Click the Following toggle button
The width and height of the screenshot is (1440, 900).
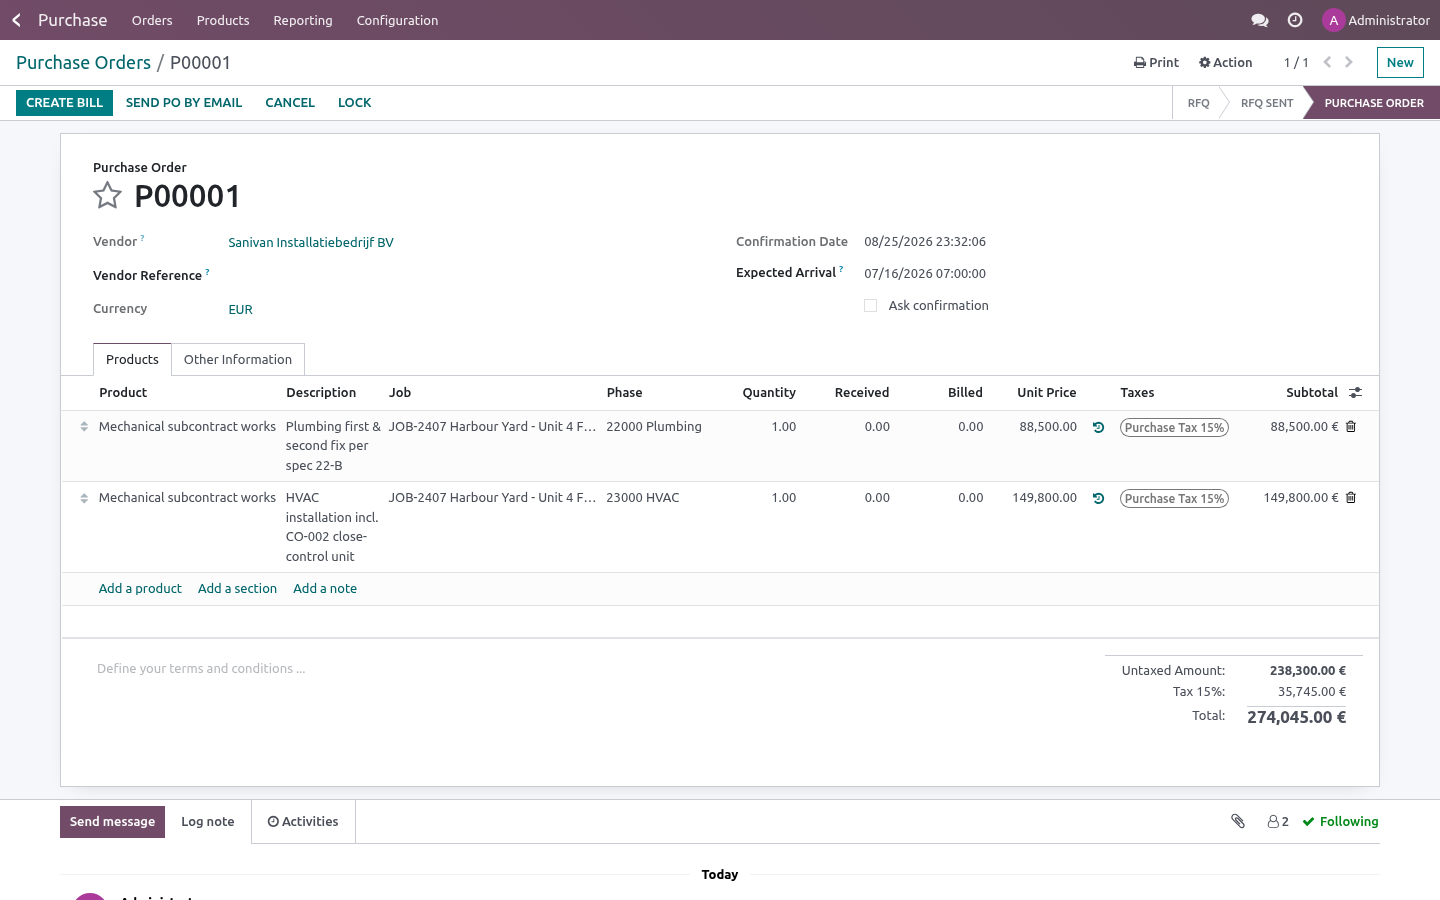(1340, 822)
